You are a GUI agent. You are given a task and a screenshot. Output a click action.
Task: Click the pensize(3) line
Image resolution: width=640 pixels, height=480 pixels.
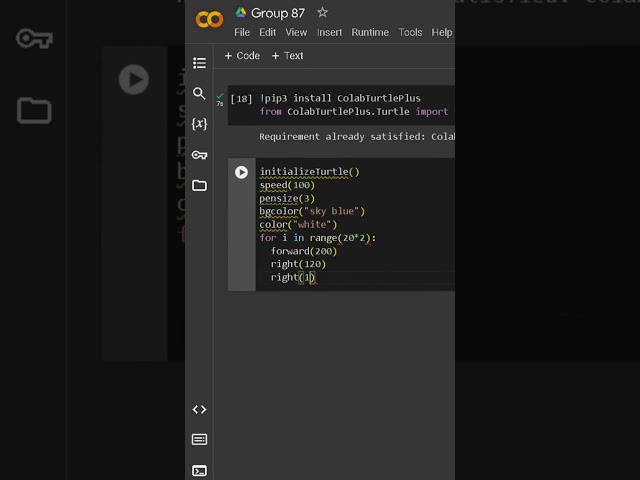287,198
